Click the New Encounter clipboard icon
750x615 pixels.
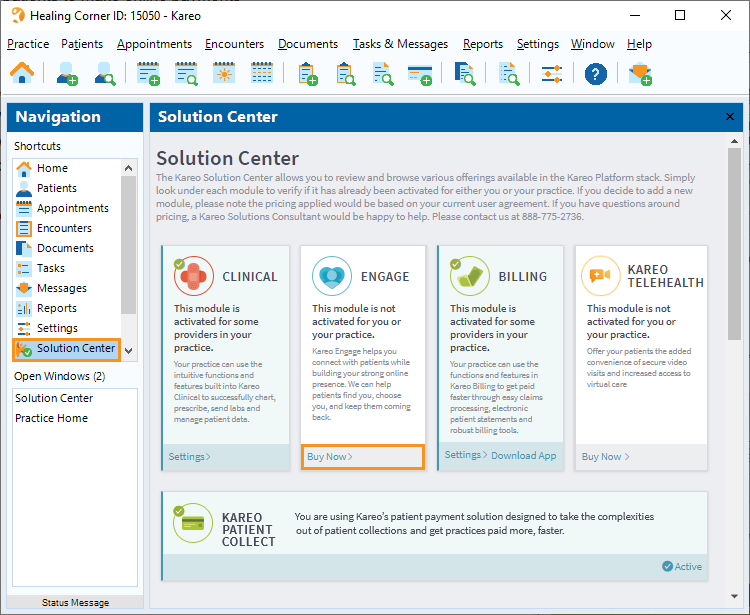coord(307,73)
